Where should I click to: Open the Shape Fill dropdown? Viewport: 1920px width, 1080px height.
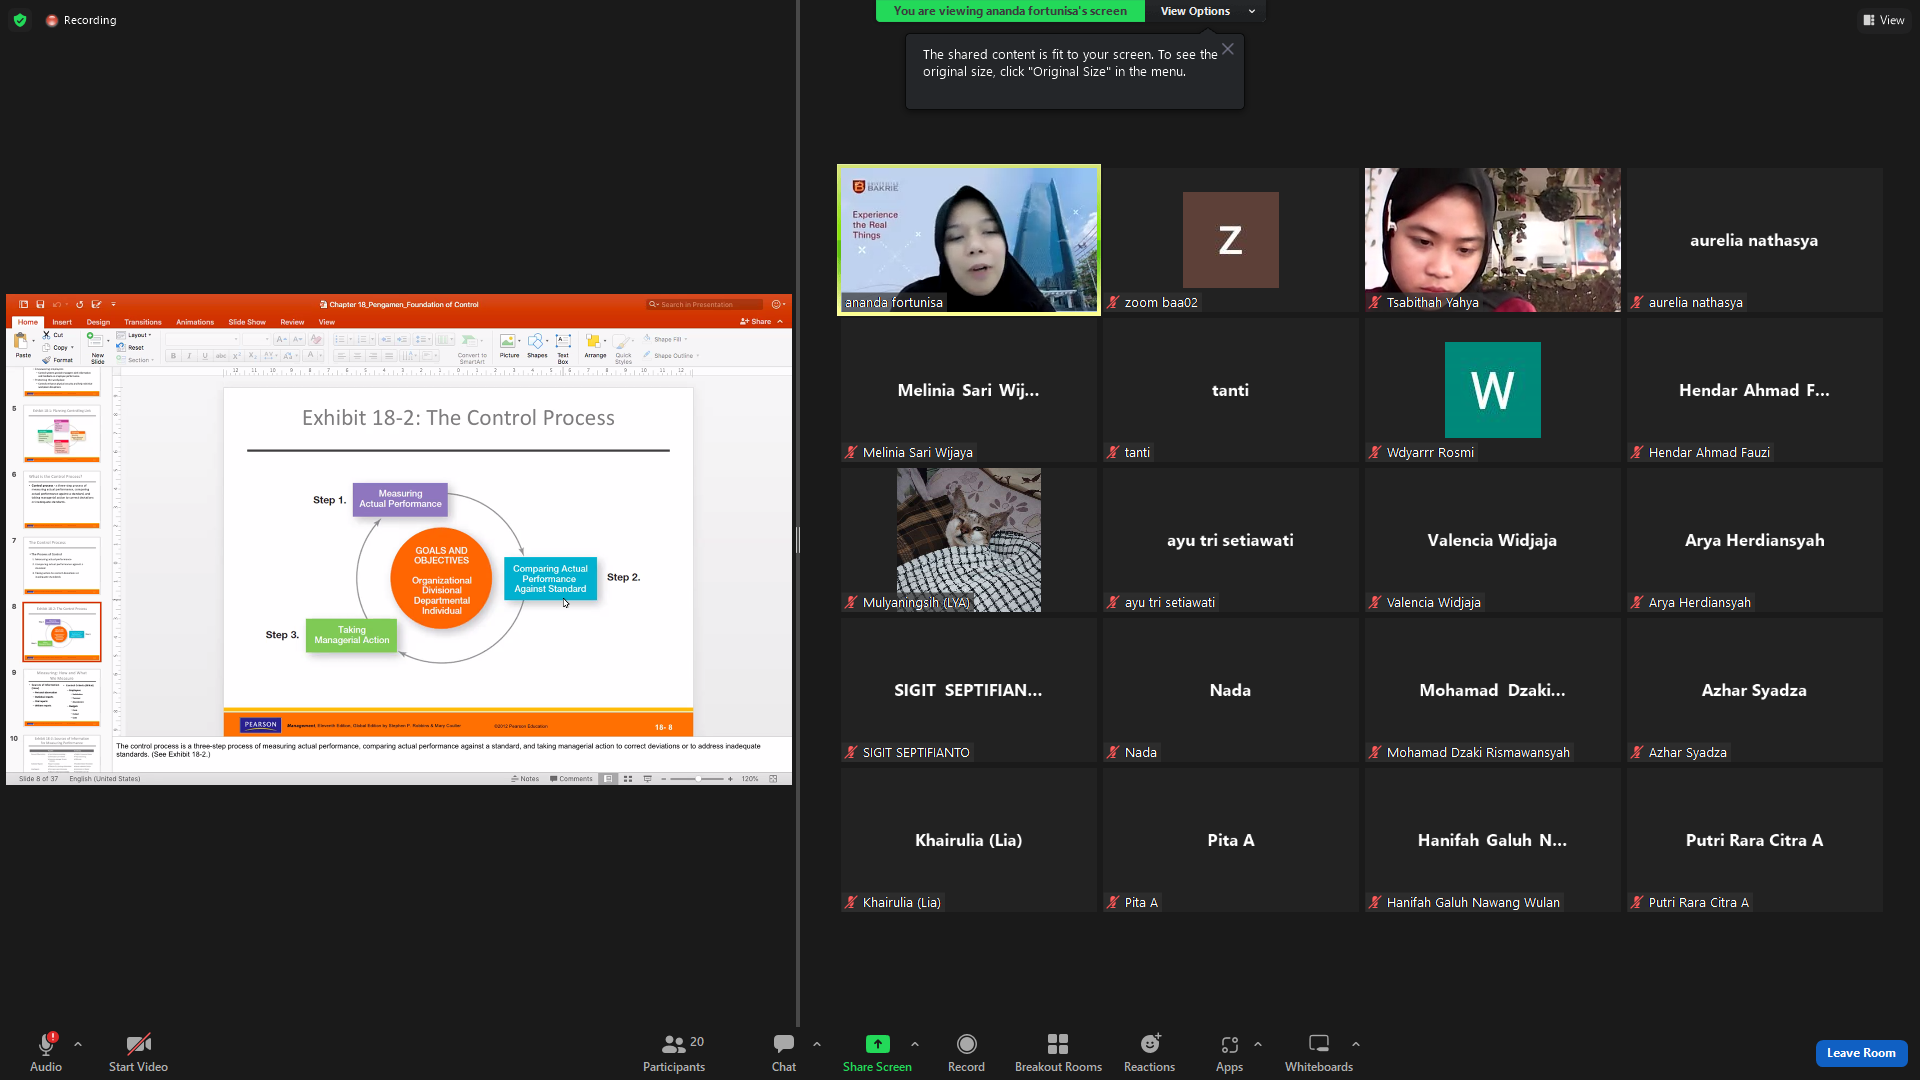click(666, 339)
